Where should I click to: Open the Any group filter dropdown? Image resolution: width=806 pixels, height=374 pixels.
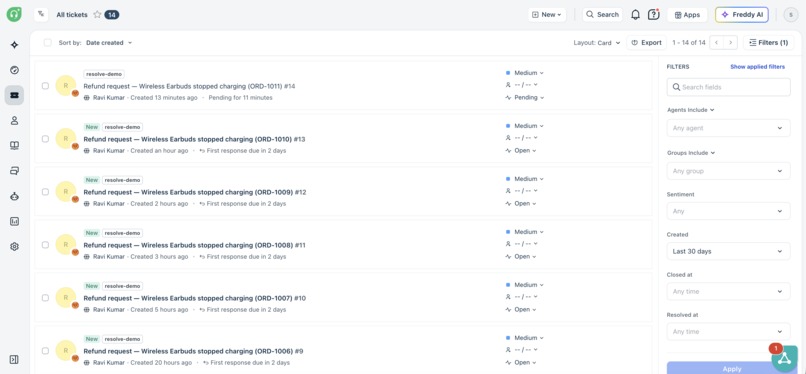point(728,171)
